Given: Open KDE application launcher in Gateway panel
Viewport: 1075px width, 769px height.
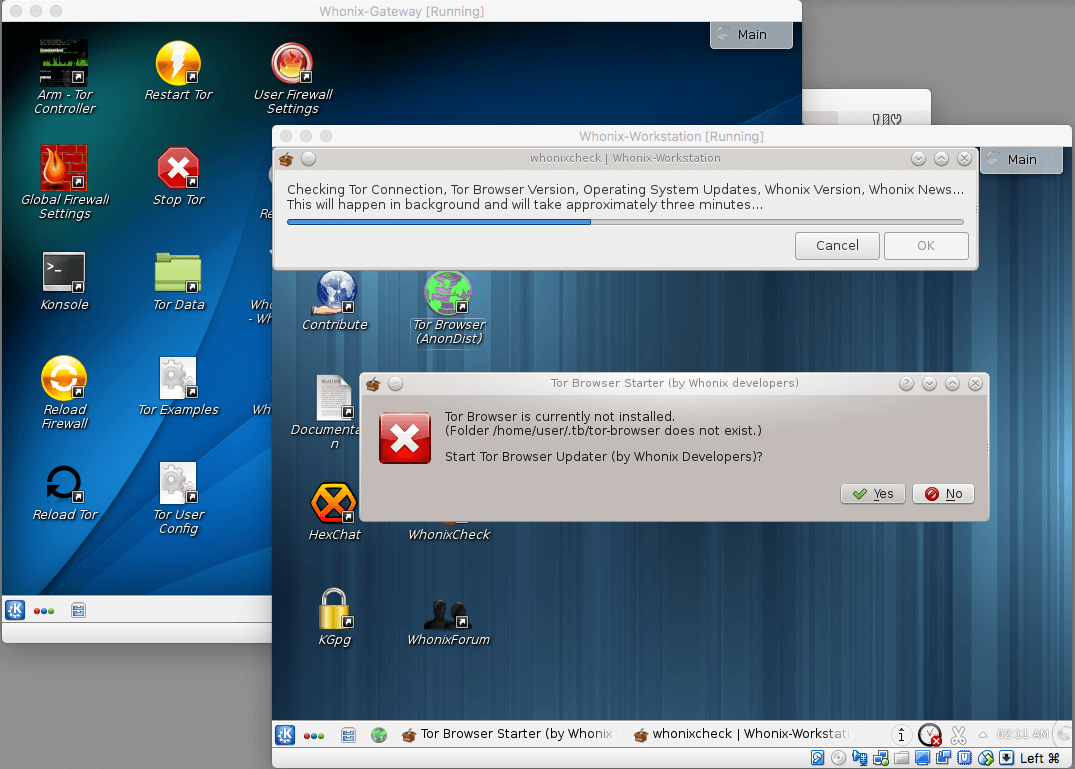Looking at the screenshot, I should (x=15, y=610).
